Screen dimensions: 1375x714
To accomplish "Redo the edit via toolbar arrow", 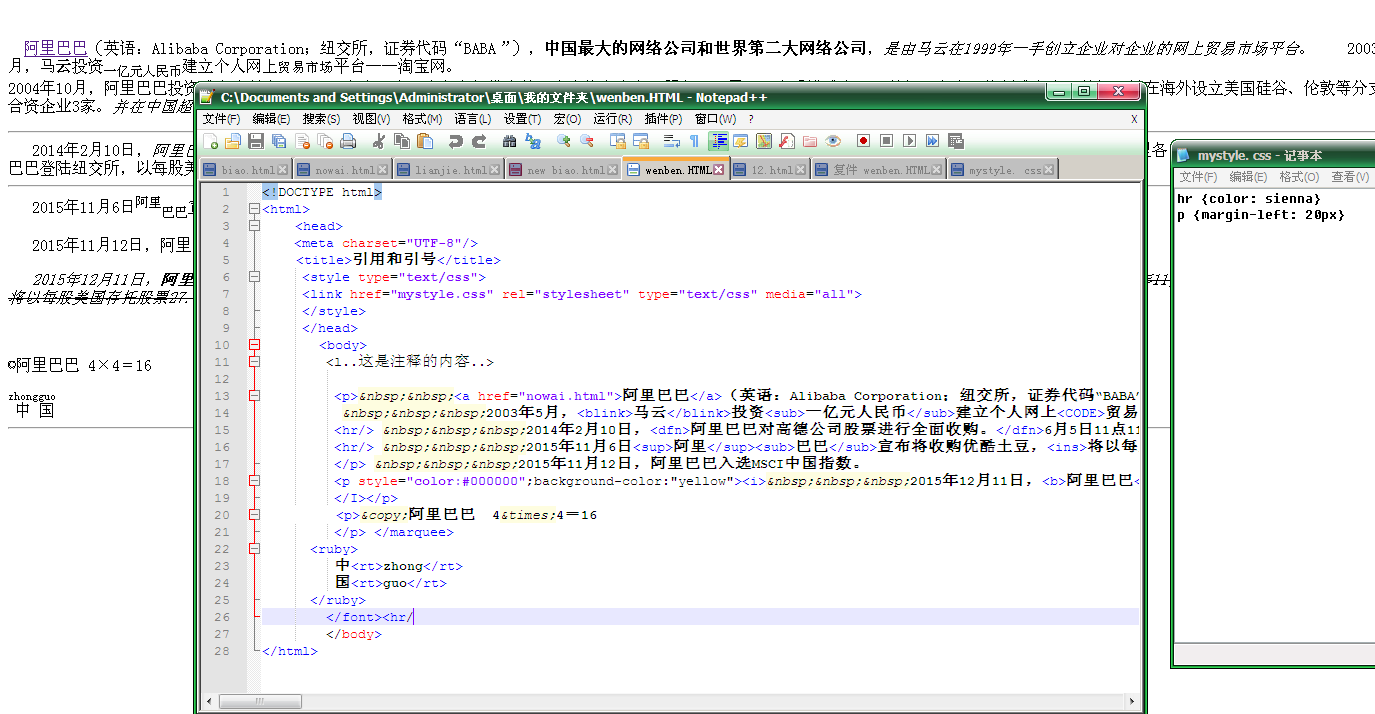I will pos(479,141).
